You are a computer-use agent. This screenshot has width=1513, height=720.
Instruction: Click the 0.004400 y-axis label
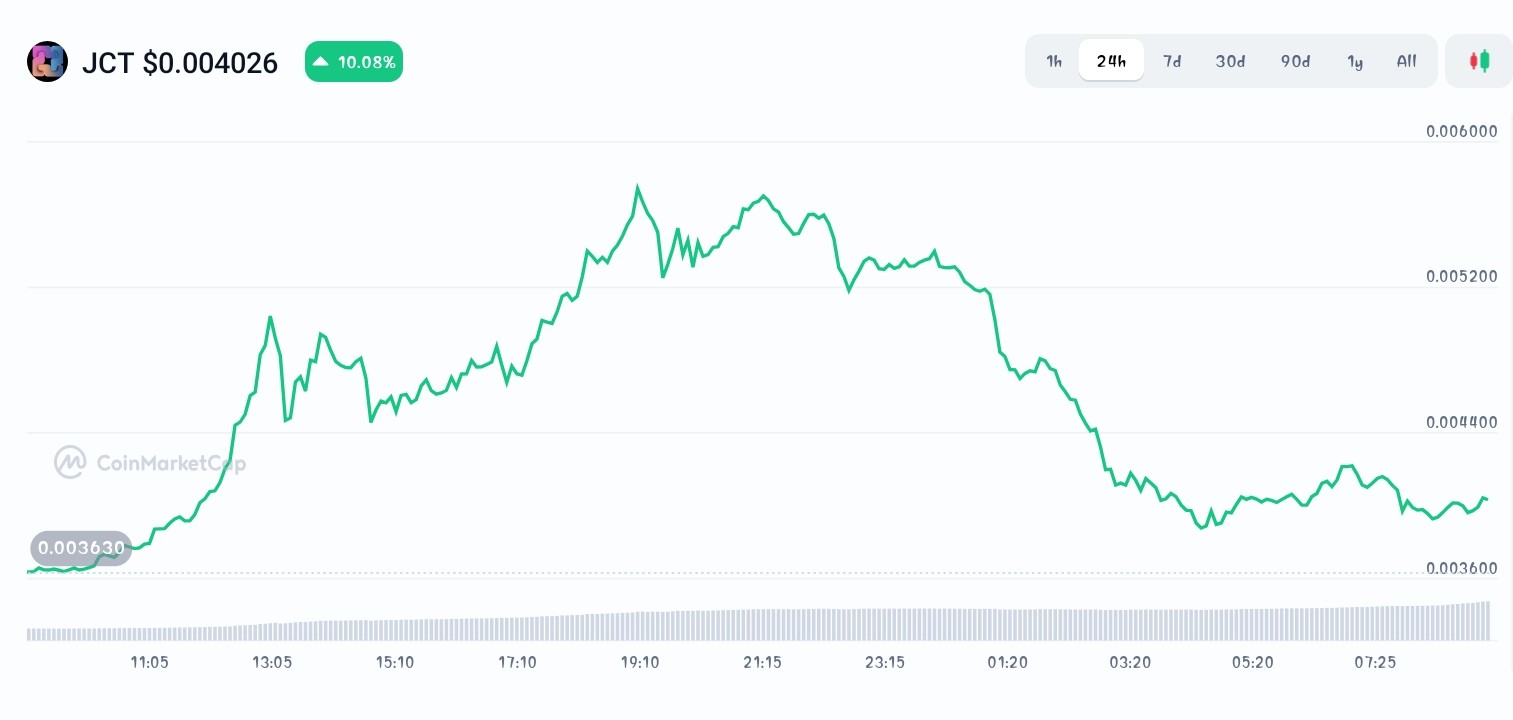1462,423
